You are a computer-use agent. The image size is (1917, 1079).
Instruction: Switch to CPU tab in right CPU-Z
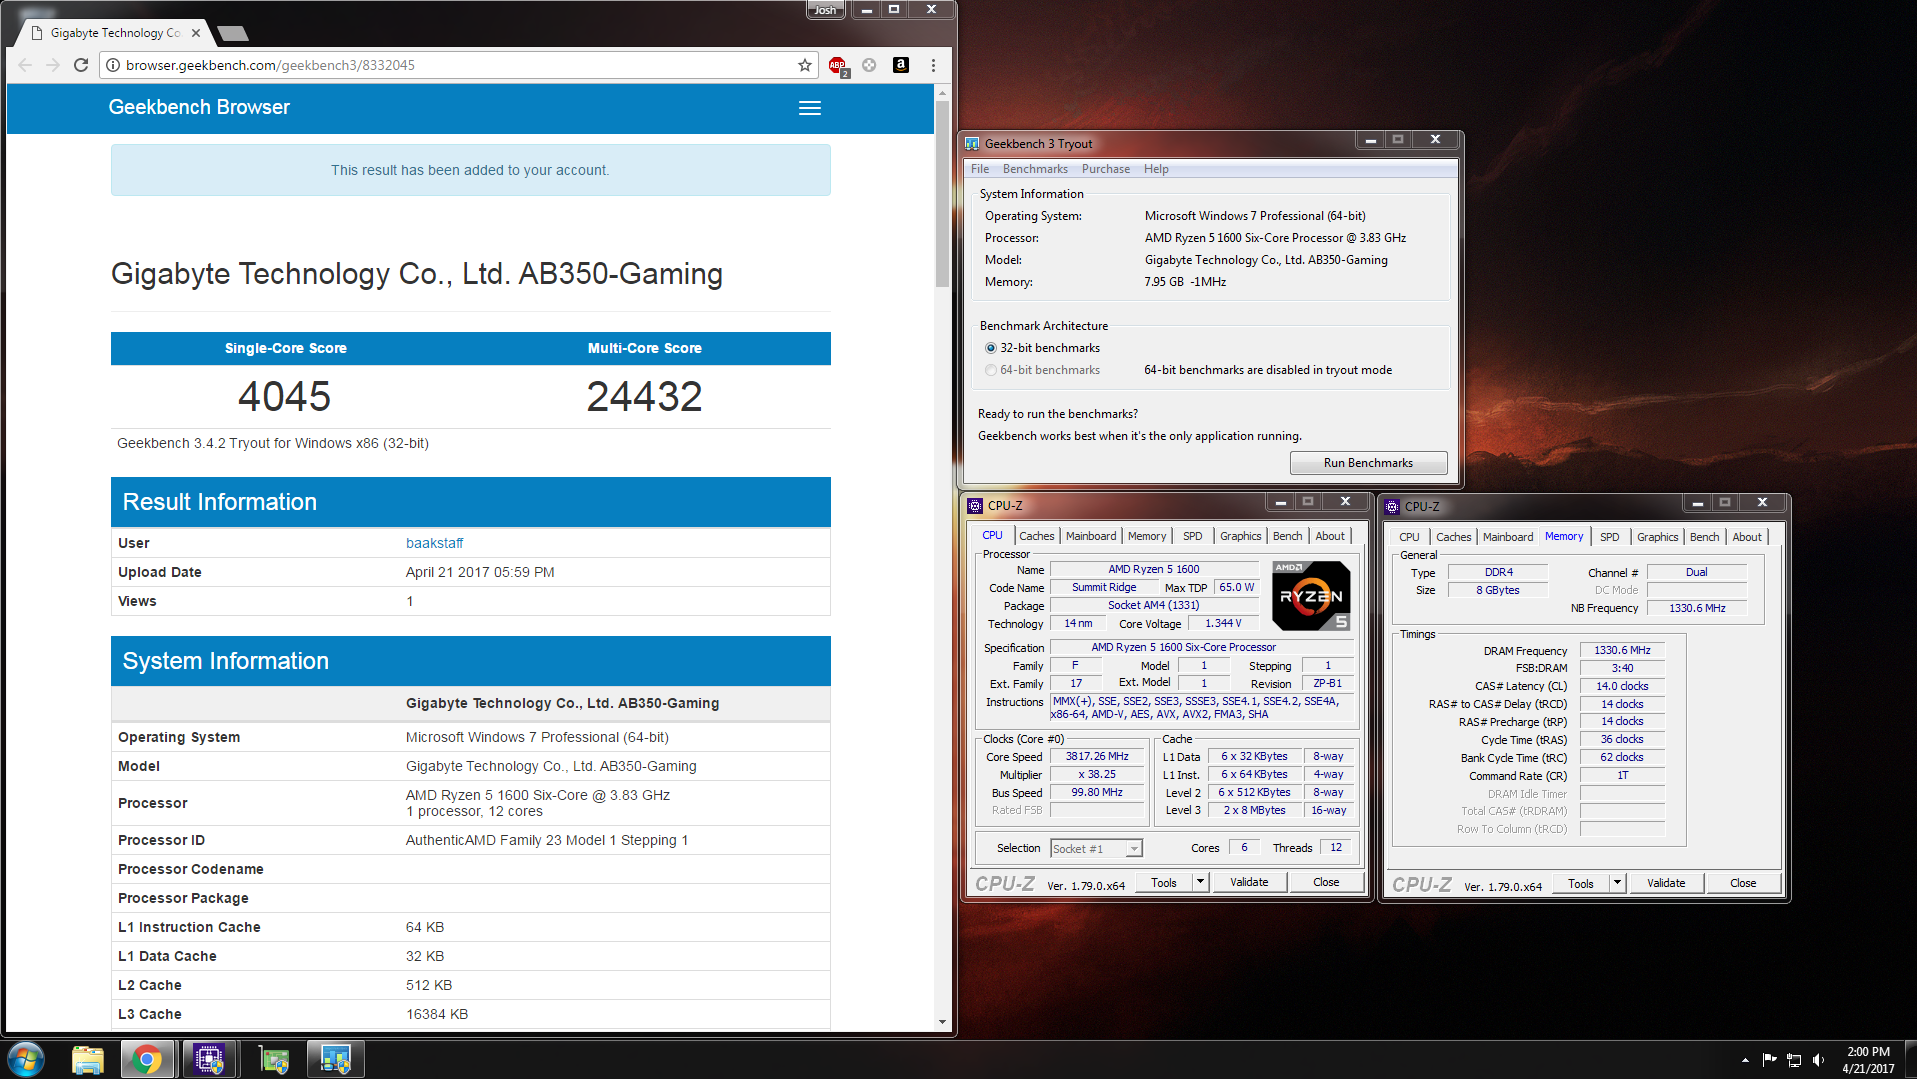click(x=1409, y=537)
